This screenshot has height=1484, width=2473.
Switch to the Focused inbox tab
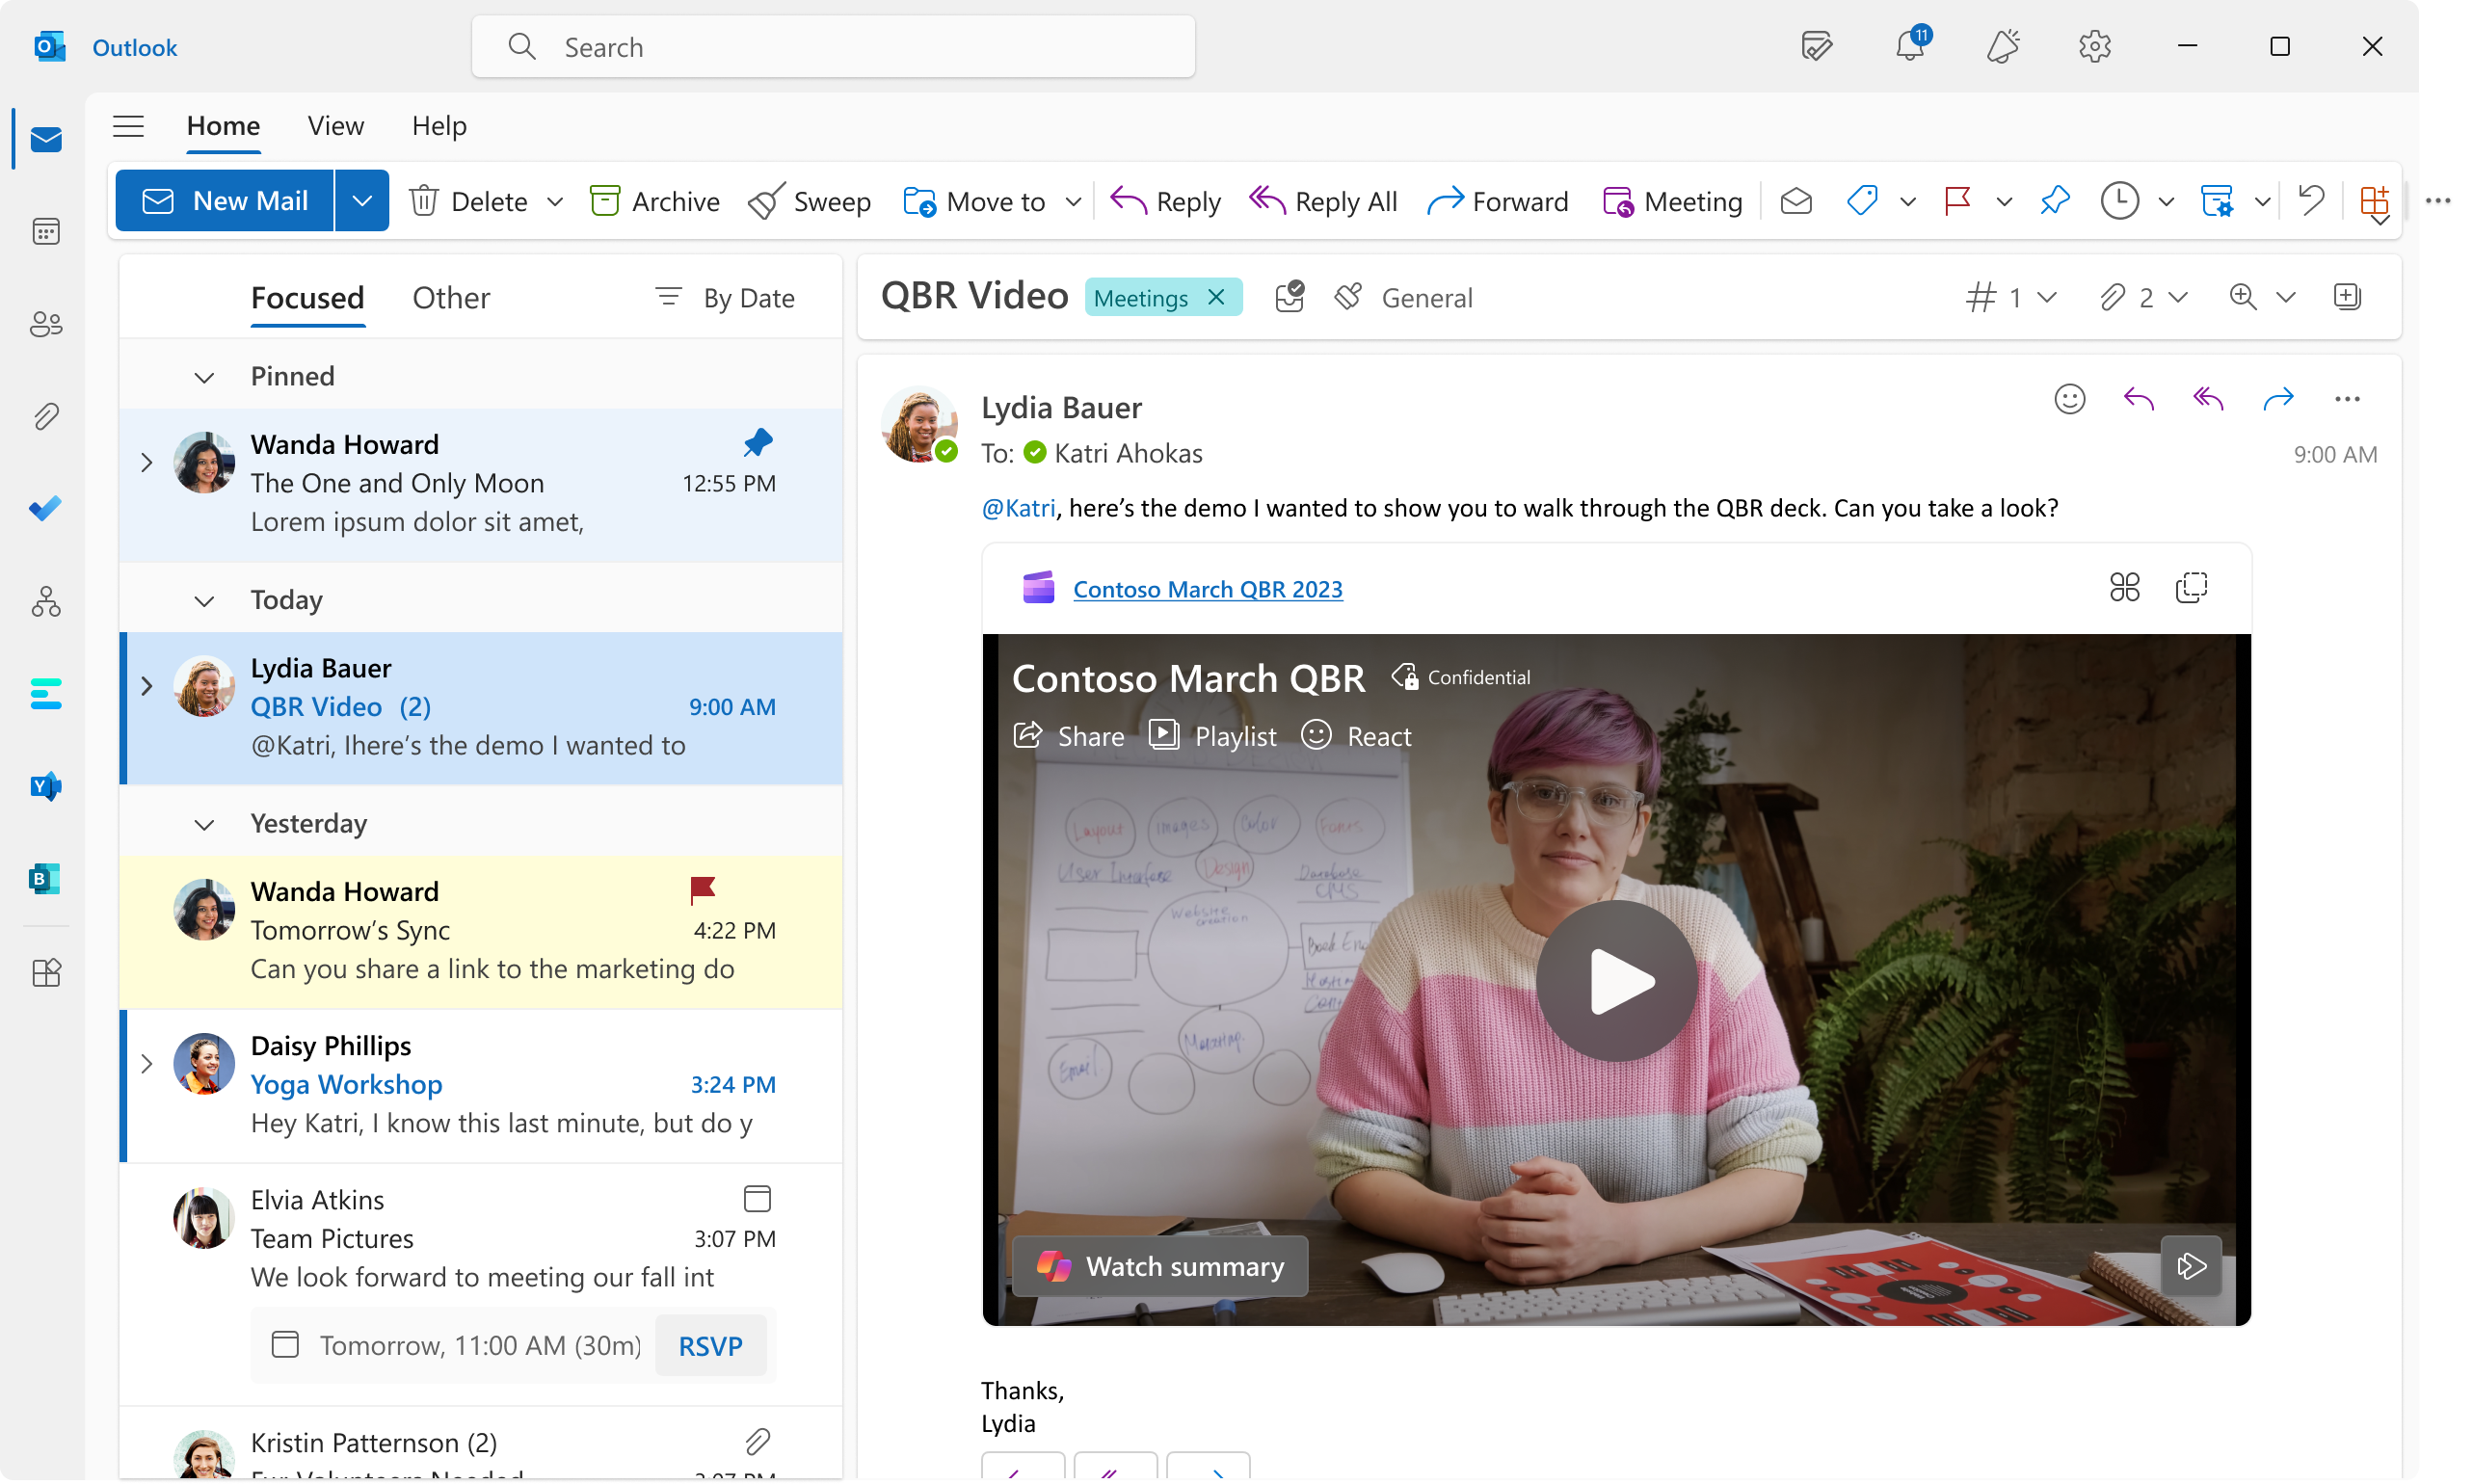[307, 298]
